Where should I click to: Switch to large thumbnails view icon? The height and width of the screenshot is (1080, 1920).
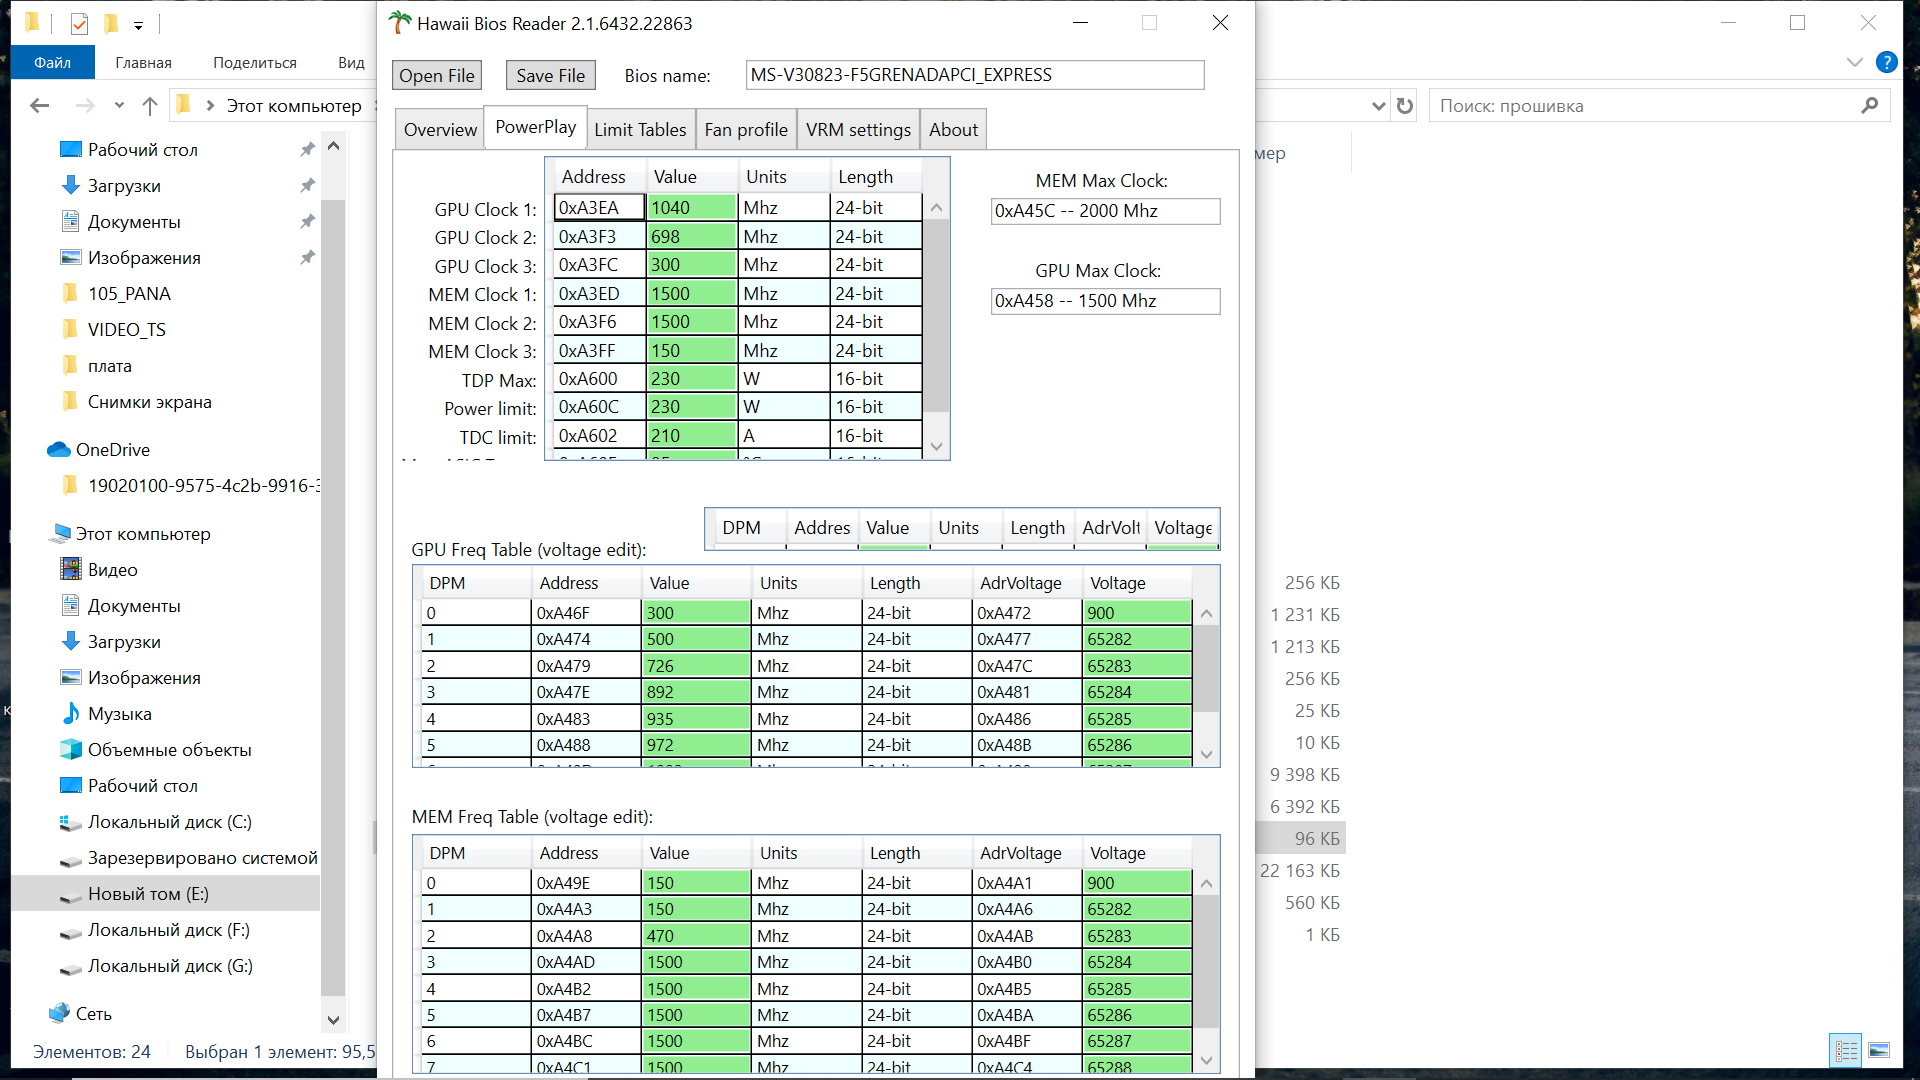pyautogui.click(x=1879, y=1050)
